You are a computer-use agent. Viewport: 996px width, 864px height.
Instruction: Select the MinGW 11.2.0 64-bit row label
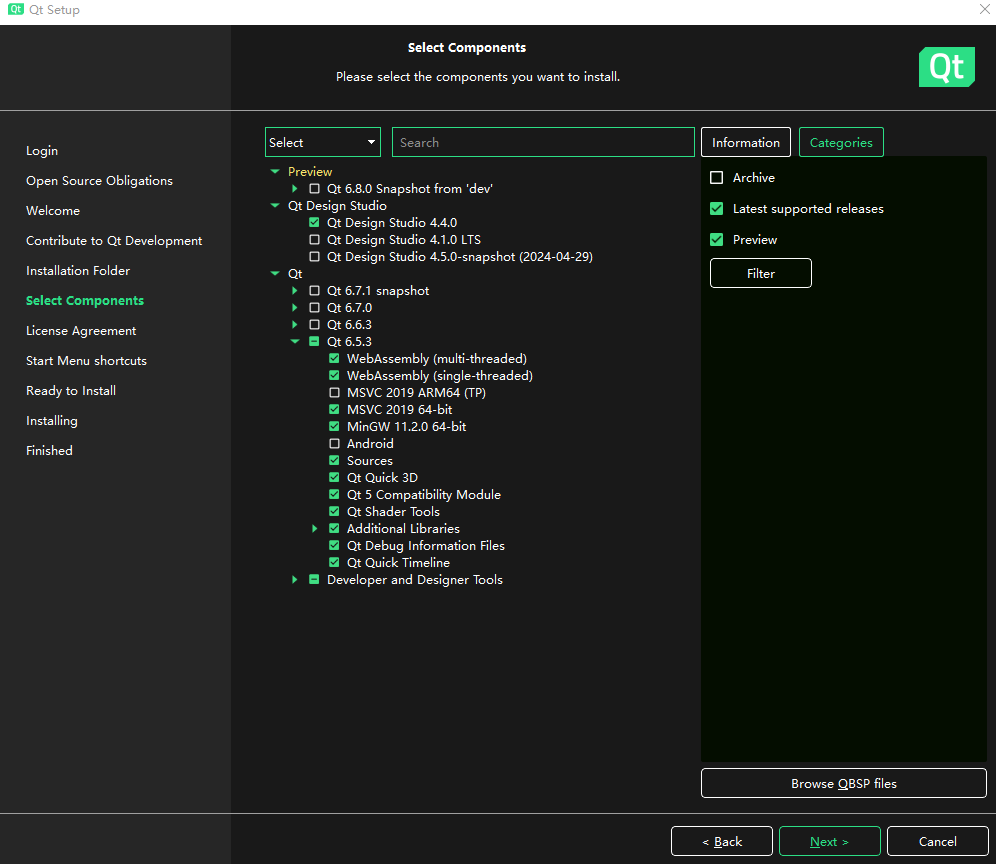tap(407, 427)
